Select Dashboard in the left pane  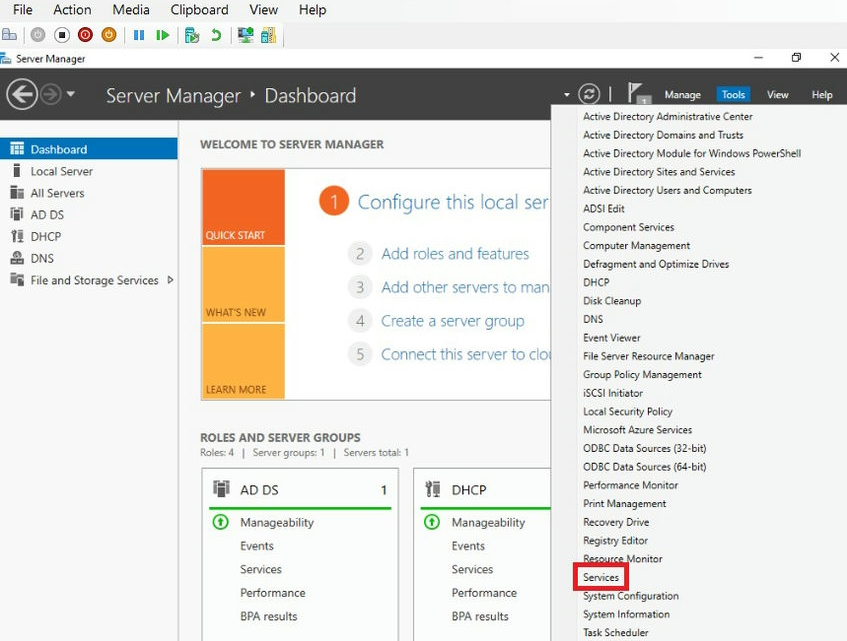pyautogui.click(x=89, y=149)
